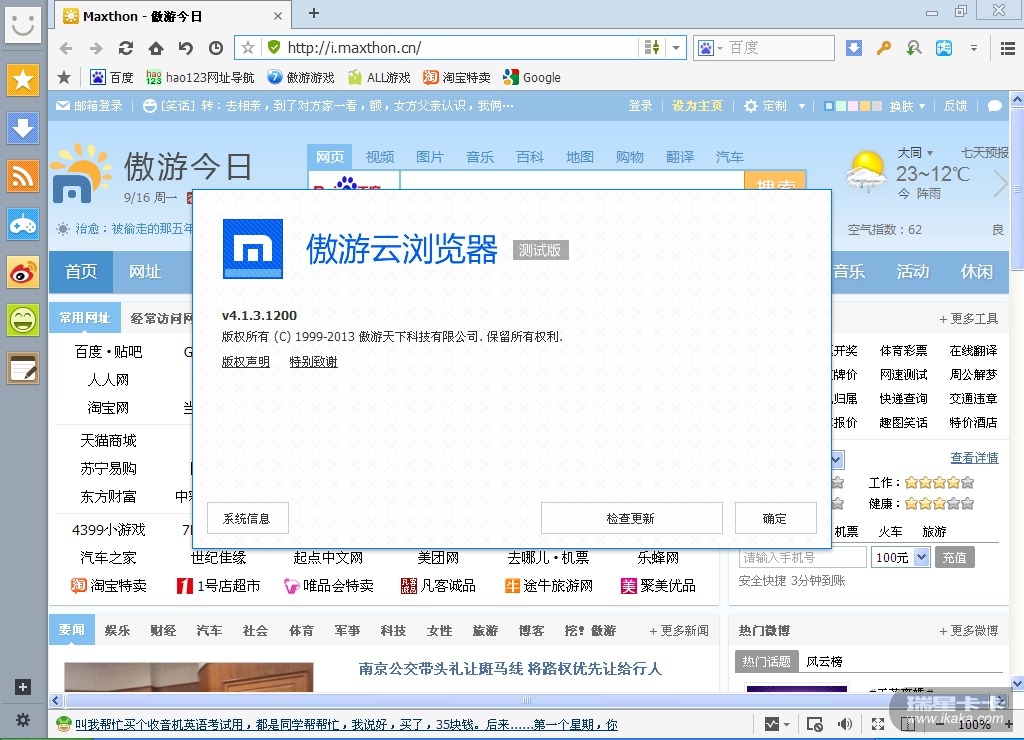This screenshot has height=740, width=1024.
Task: Click the home button in the navigation toolbar
Action: (x=156, y=48)
